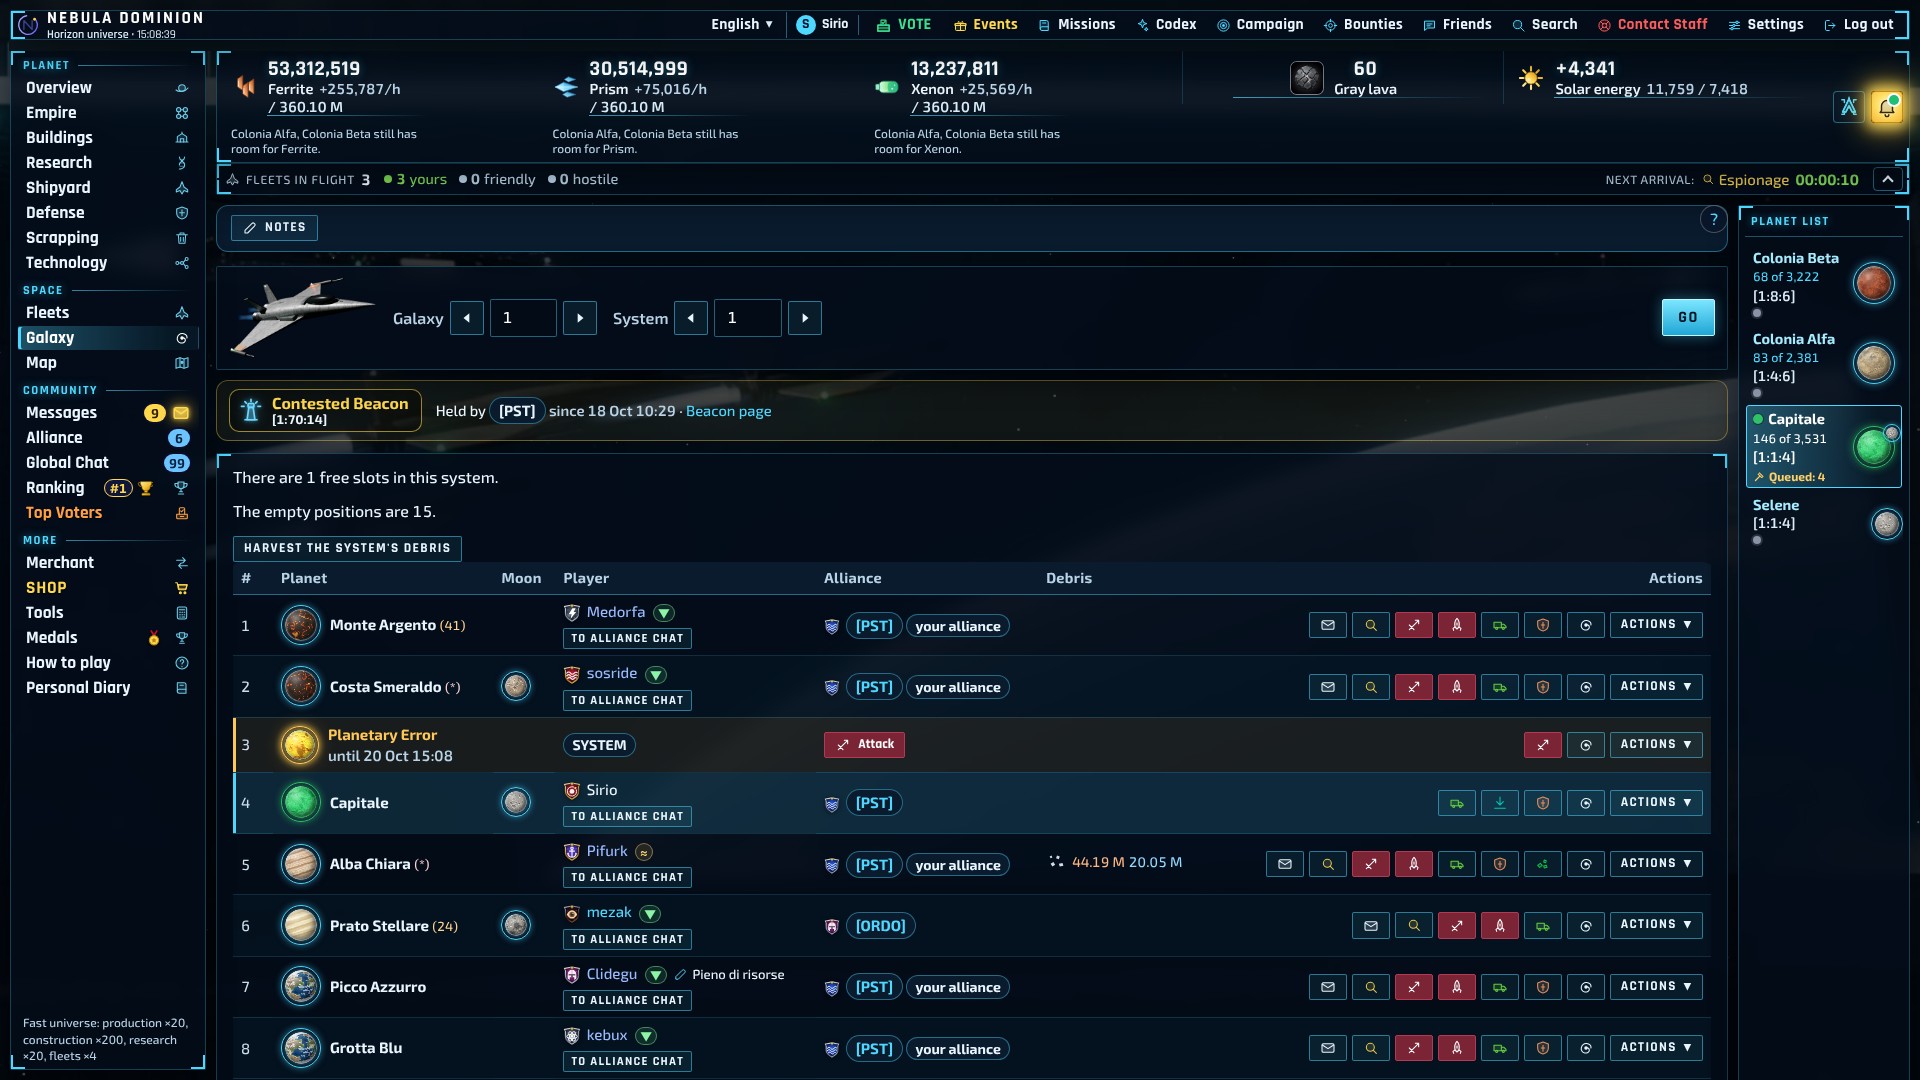Click the Gray lava resource icon
The image size is (1920, 1080).
coord(1307,78)
